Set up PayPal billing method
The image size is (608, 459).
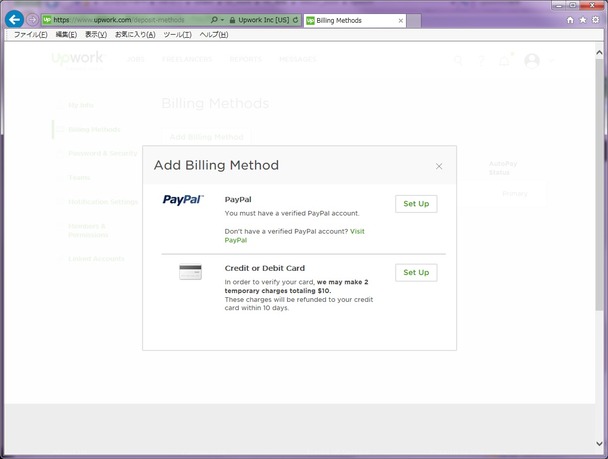416,204
